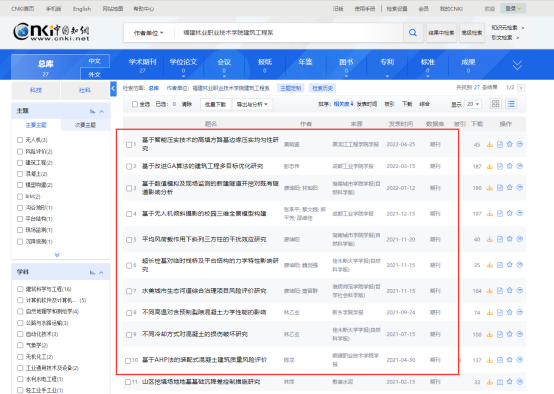Image resolution: width=554 pixels, height=394 pixels.
Task: Tick 无人机(3) topic filter checkbox
Action: [20, 140]
